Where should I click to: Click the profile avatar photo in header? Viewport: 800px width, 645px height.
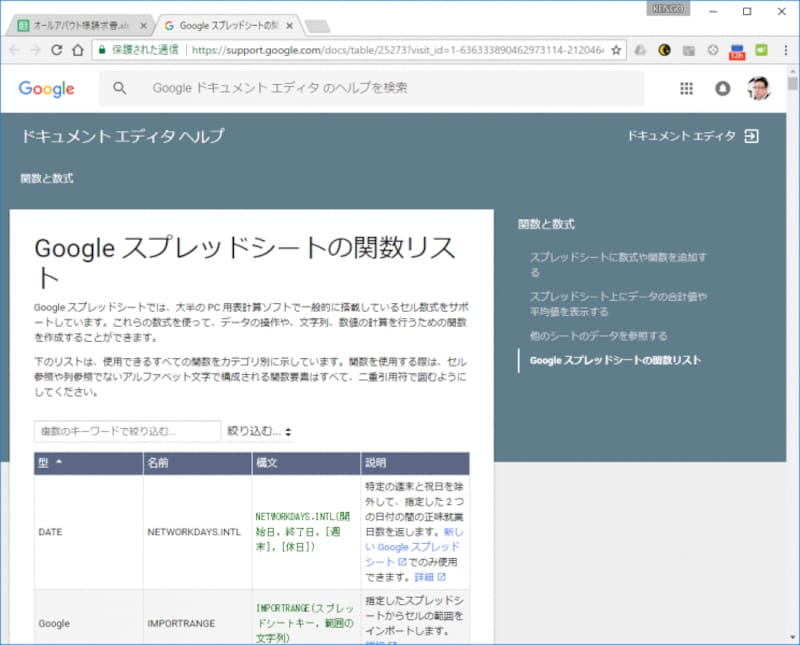point(759,89)
